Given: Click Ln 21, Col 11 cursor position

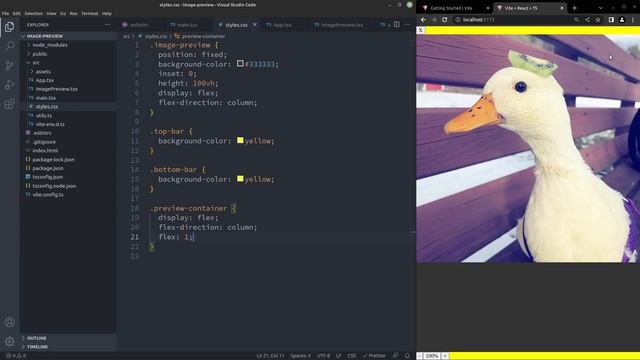Looking at the screenshot, I should [x=270, y=356].
